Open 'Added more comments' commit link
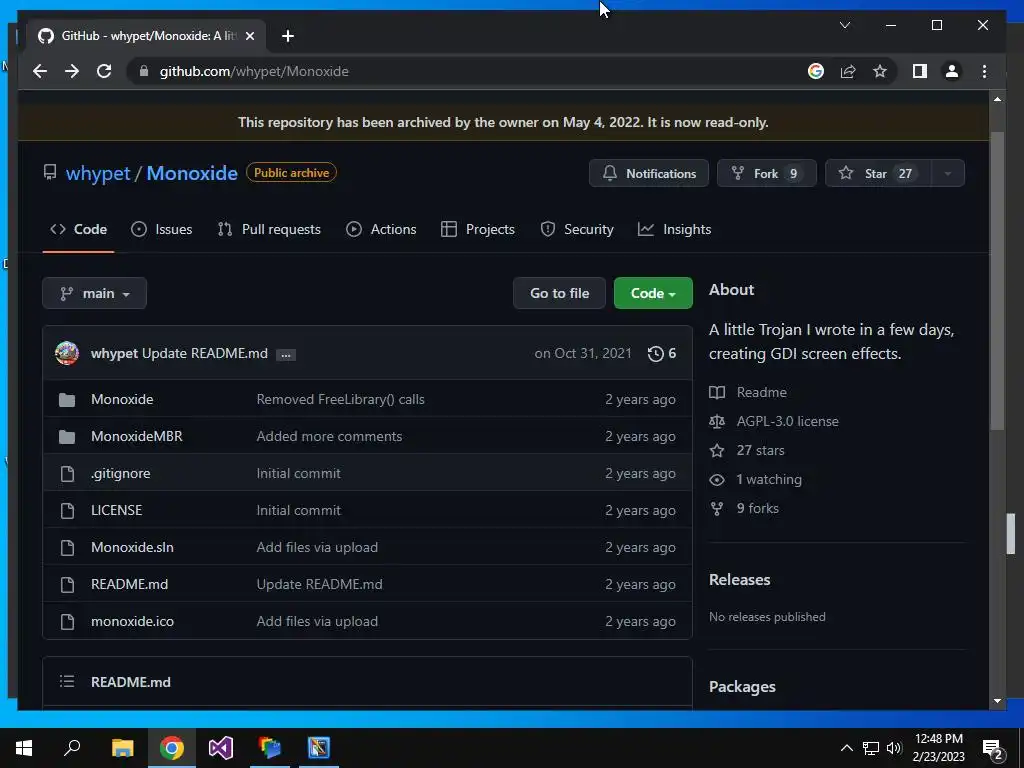The image size is (1024, 768). click(x=329, y=436)
